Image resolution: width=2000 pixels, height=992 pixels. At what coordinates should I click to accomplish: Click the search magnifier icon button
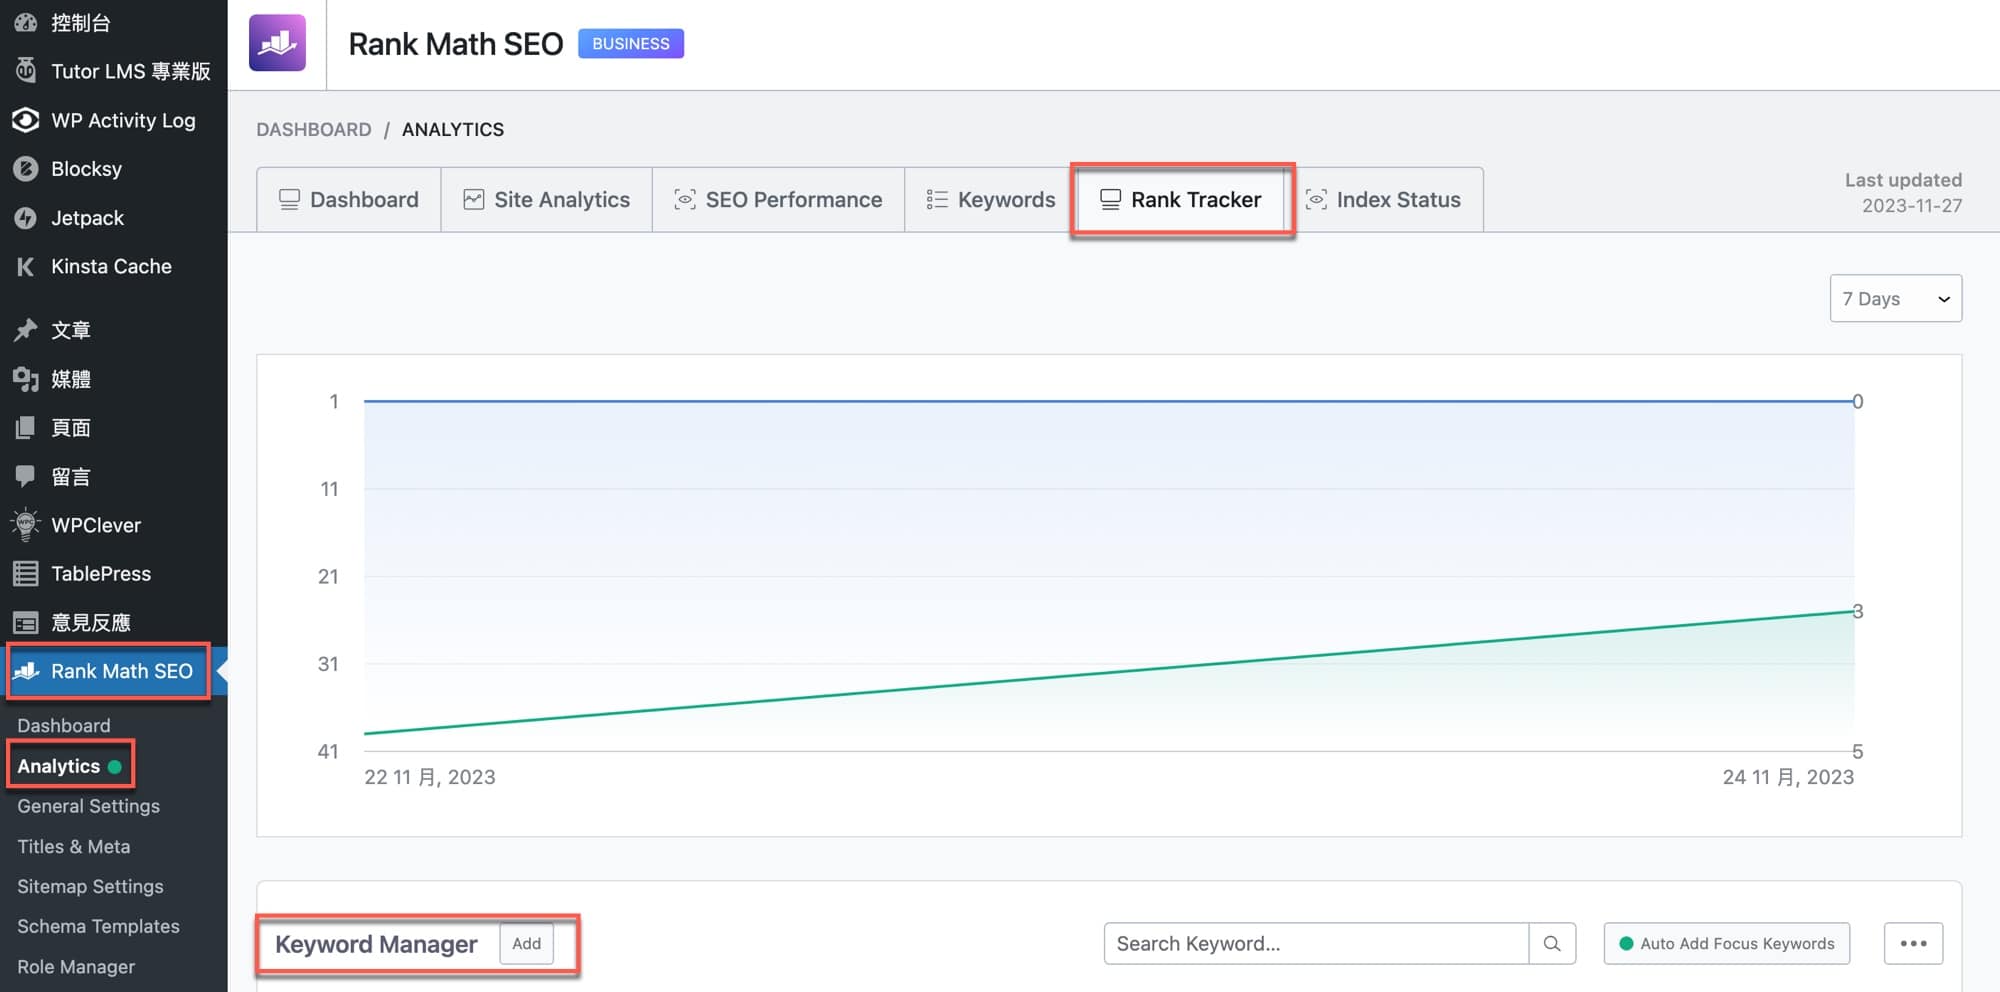(1552, 943)
